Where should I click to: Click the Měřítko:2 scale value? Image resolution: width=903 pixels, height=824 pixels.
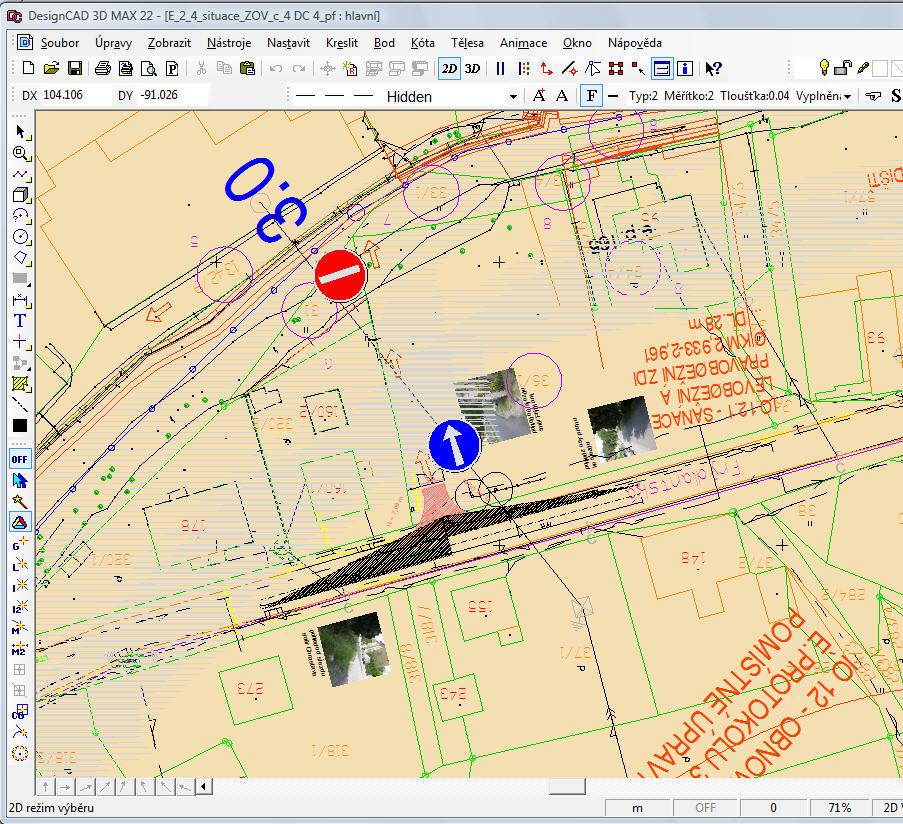pyautogui.click(x=689, y=96)
